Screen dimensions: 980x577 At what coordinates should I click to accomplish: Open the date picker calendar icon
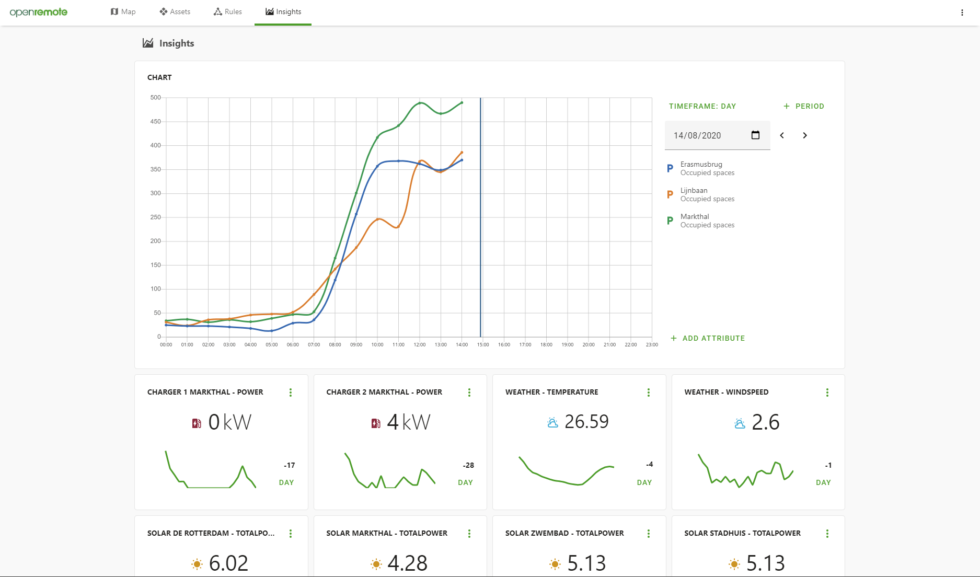756,134
